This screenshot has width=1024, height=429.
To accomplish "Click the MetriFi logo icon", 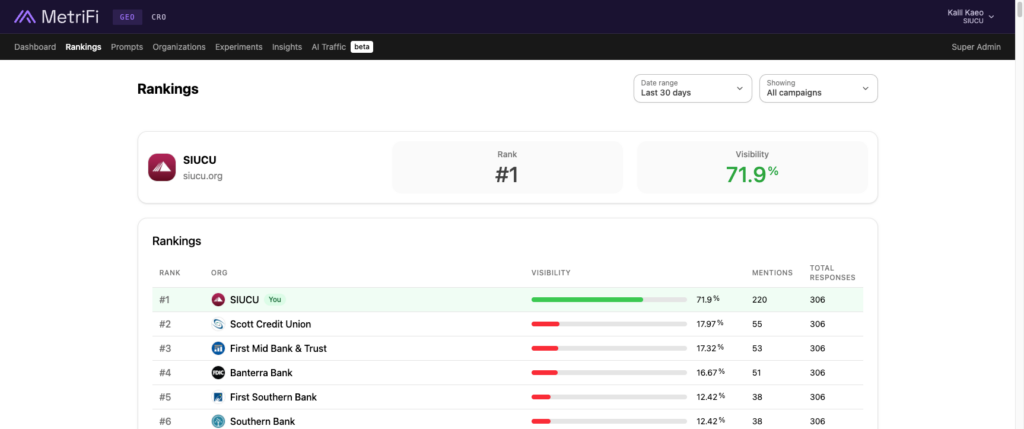I will click(x=25, y=17).
